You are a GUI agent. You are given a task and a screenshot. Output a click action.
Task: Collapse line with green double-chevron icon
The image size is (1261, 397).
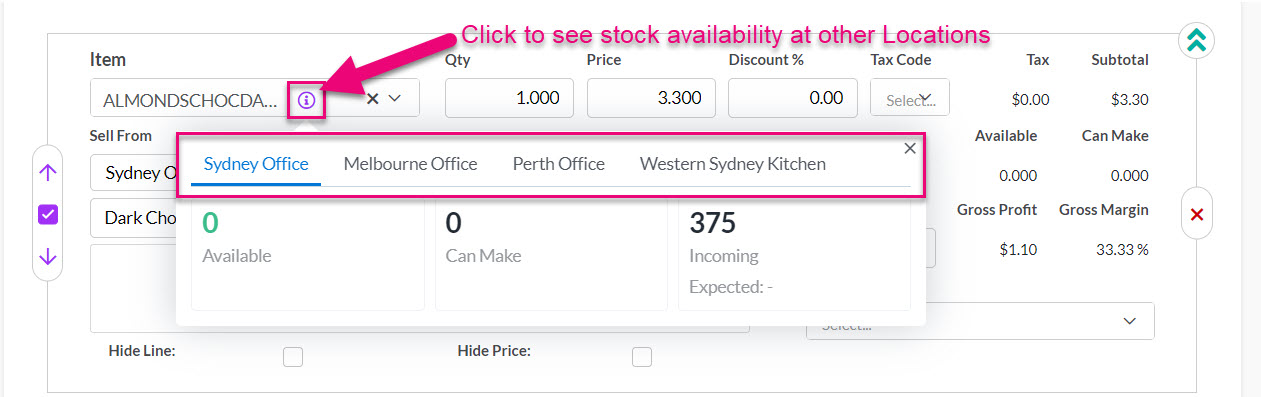[1194, 40]
